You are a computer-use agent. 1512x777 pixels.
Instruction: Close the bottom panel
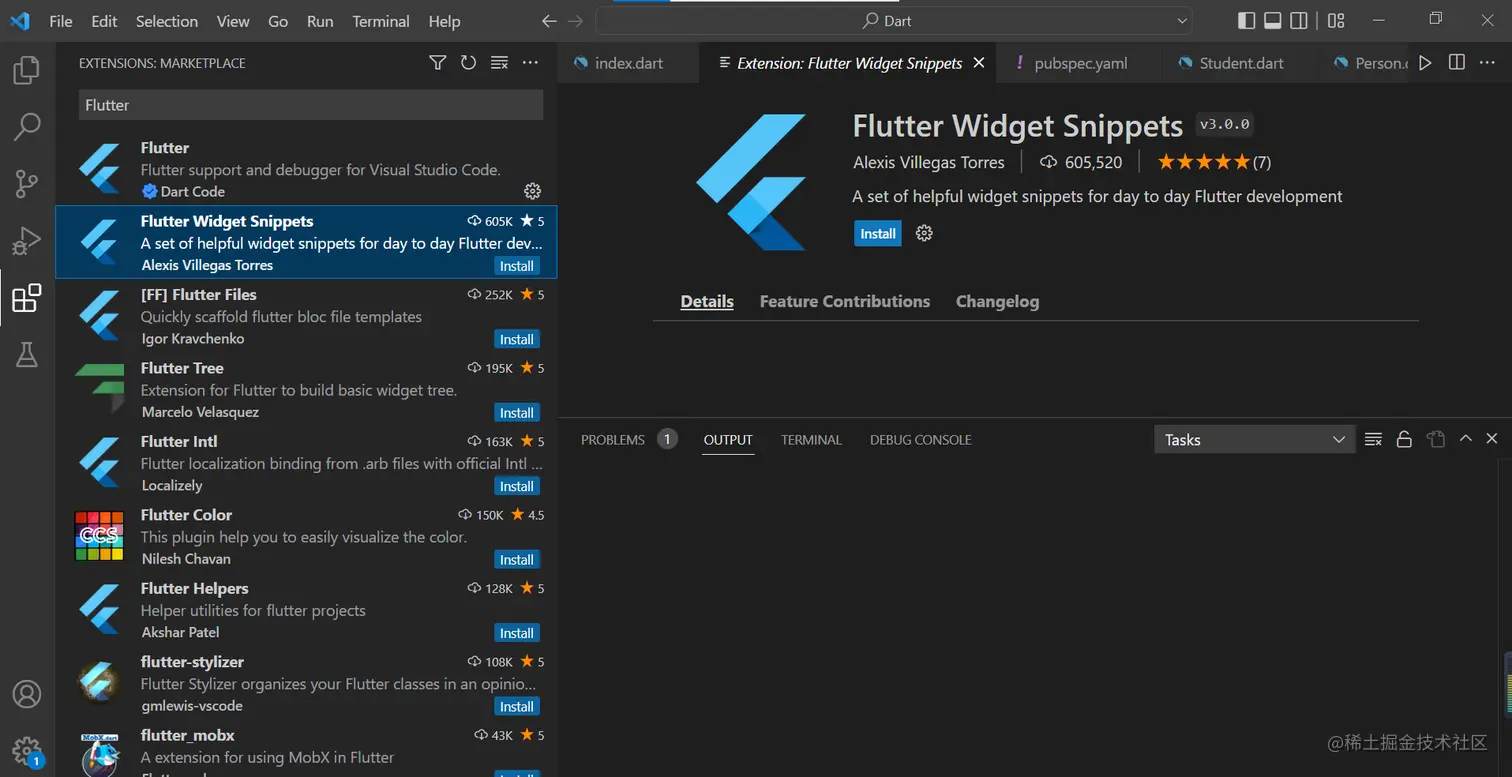coord(1492,439)
